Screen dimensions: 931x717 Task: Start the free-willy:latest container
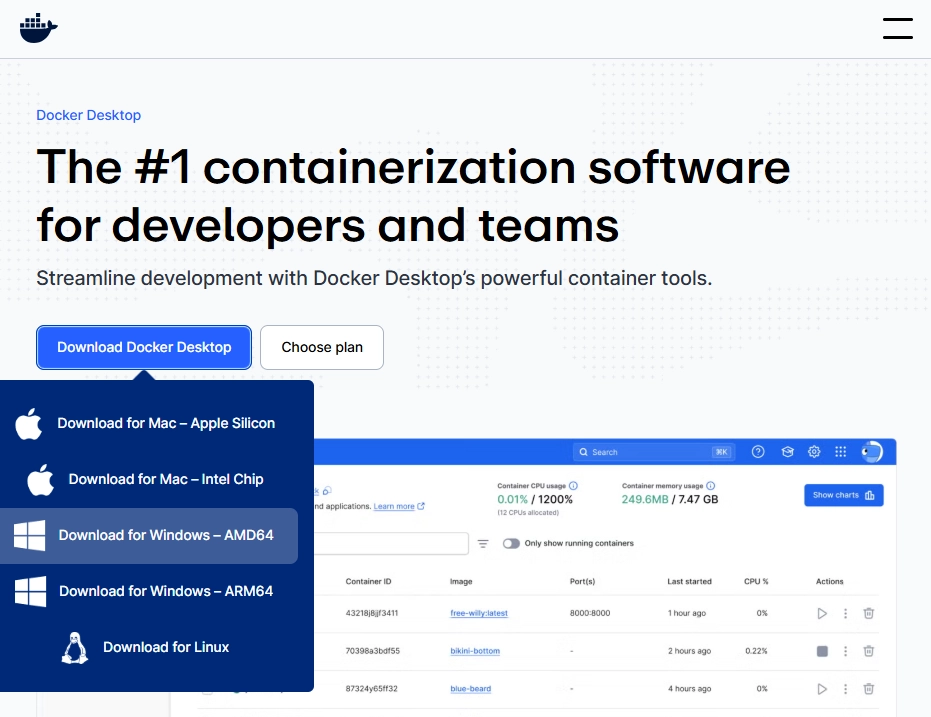pos(822,613)
